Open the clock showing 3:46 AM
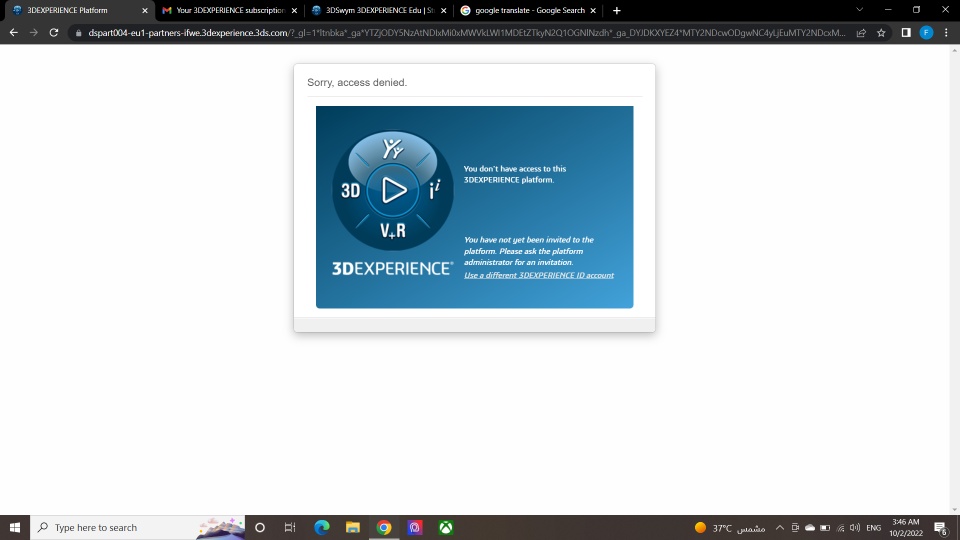 906,528
